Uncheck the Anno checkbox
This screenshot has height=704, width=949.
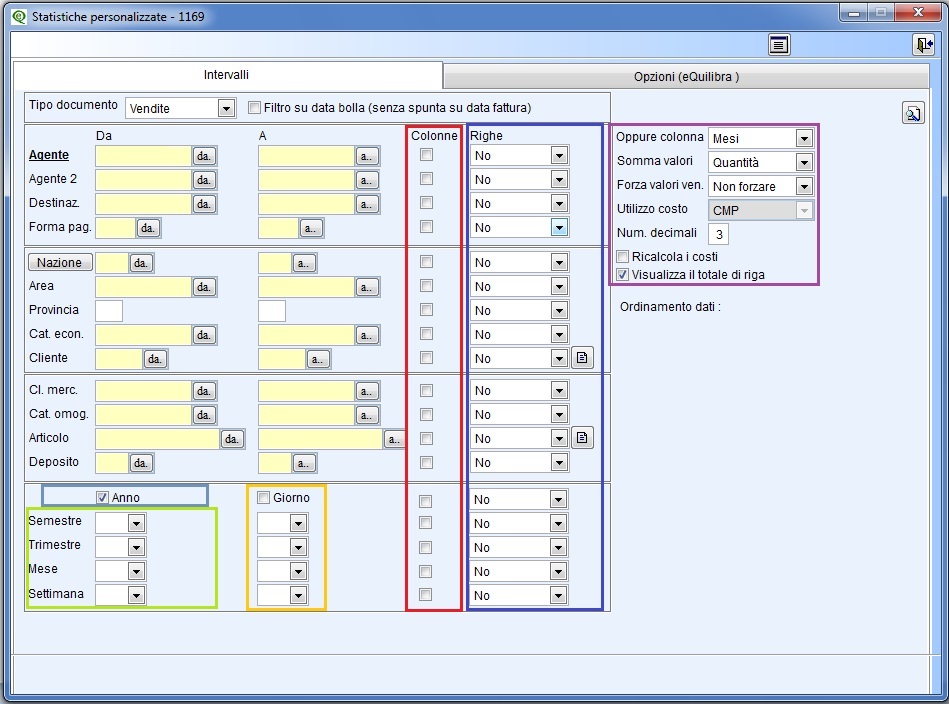[x=102, y=497]
